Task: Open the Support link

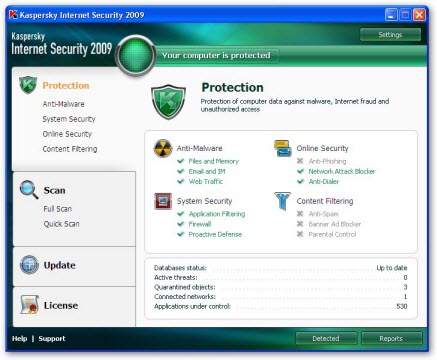Action: [x=52, y=339]
